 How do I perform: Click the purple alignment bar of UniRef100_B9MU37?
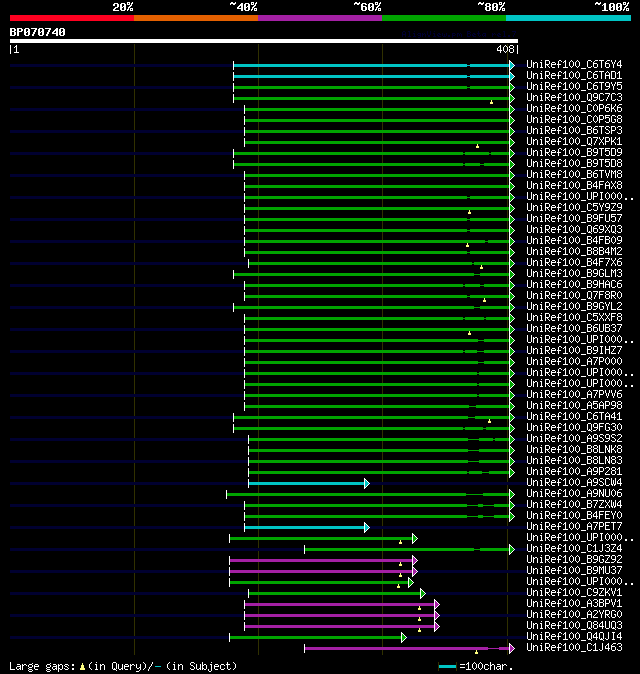321,572
